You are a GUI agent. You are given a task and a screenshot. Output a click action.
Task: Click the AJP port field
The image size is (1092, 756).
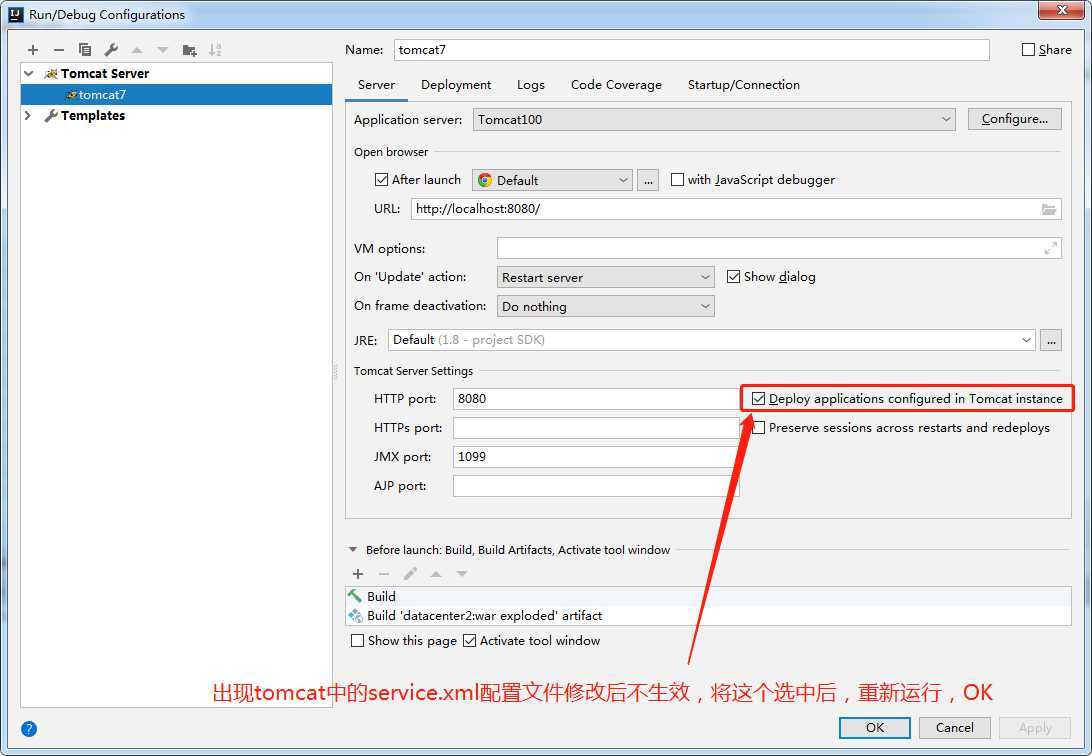[x=595, y=486]
